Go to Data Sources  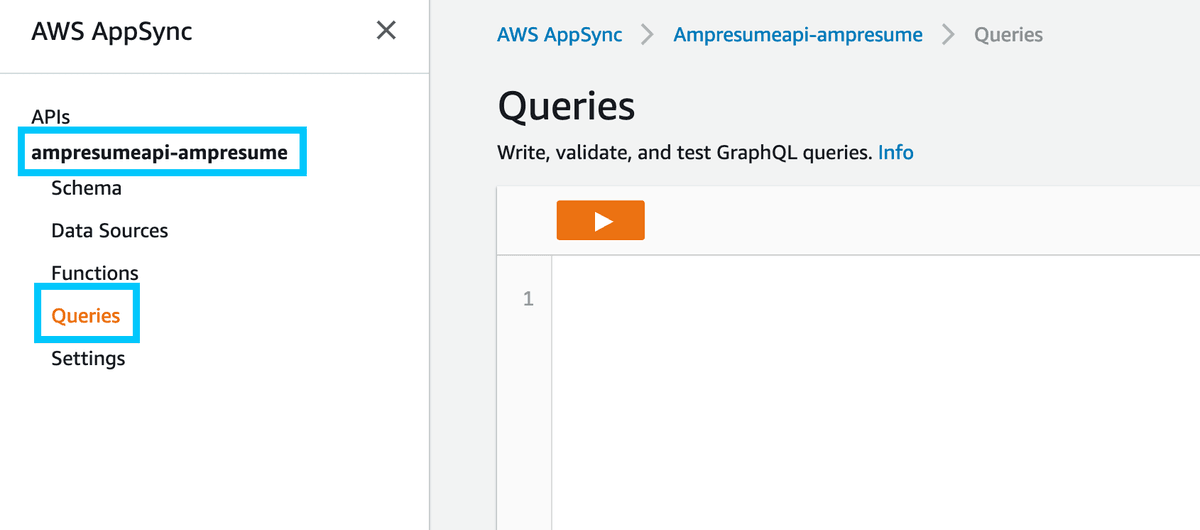(x=109, y=231)
